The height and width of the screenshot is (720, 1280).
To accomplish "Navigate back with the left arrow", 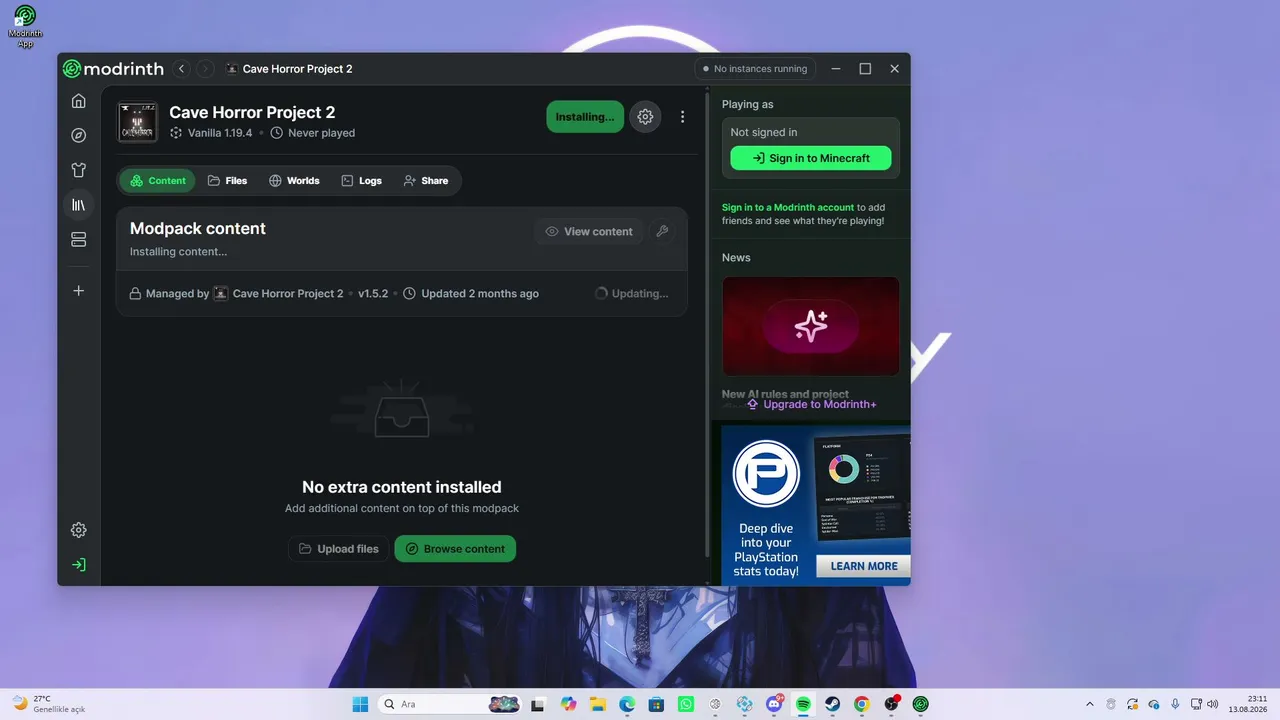I will (x=181, y=69).
